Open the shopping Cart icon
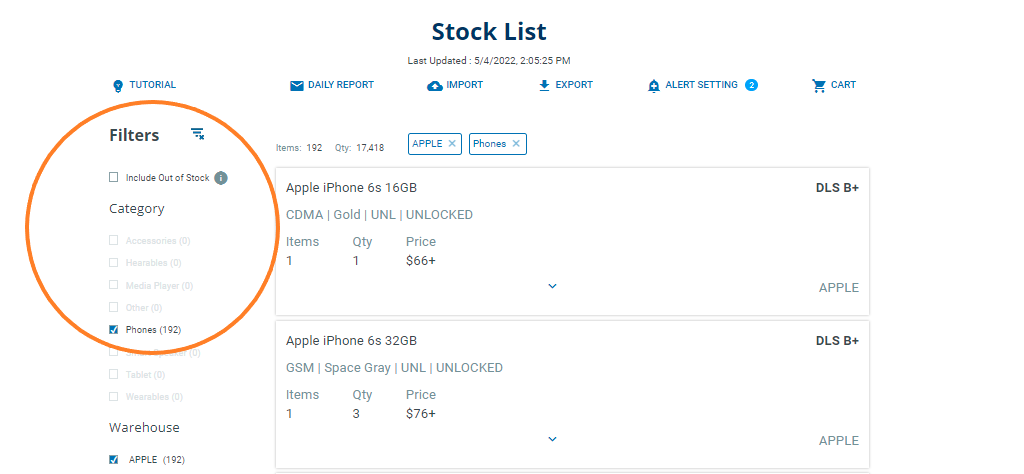 pos(819,86)
